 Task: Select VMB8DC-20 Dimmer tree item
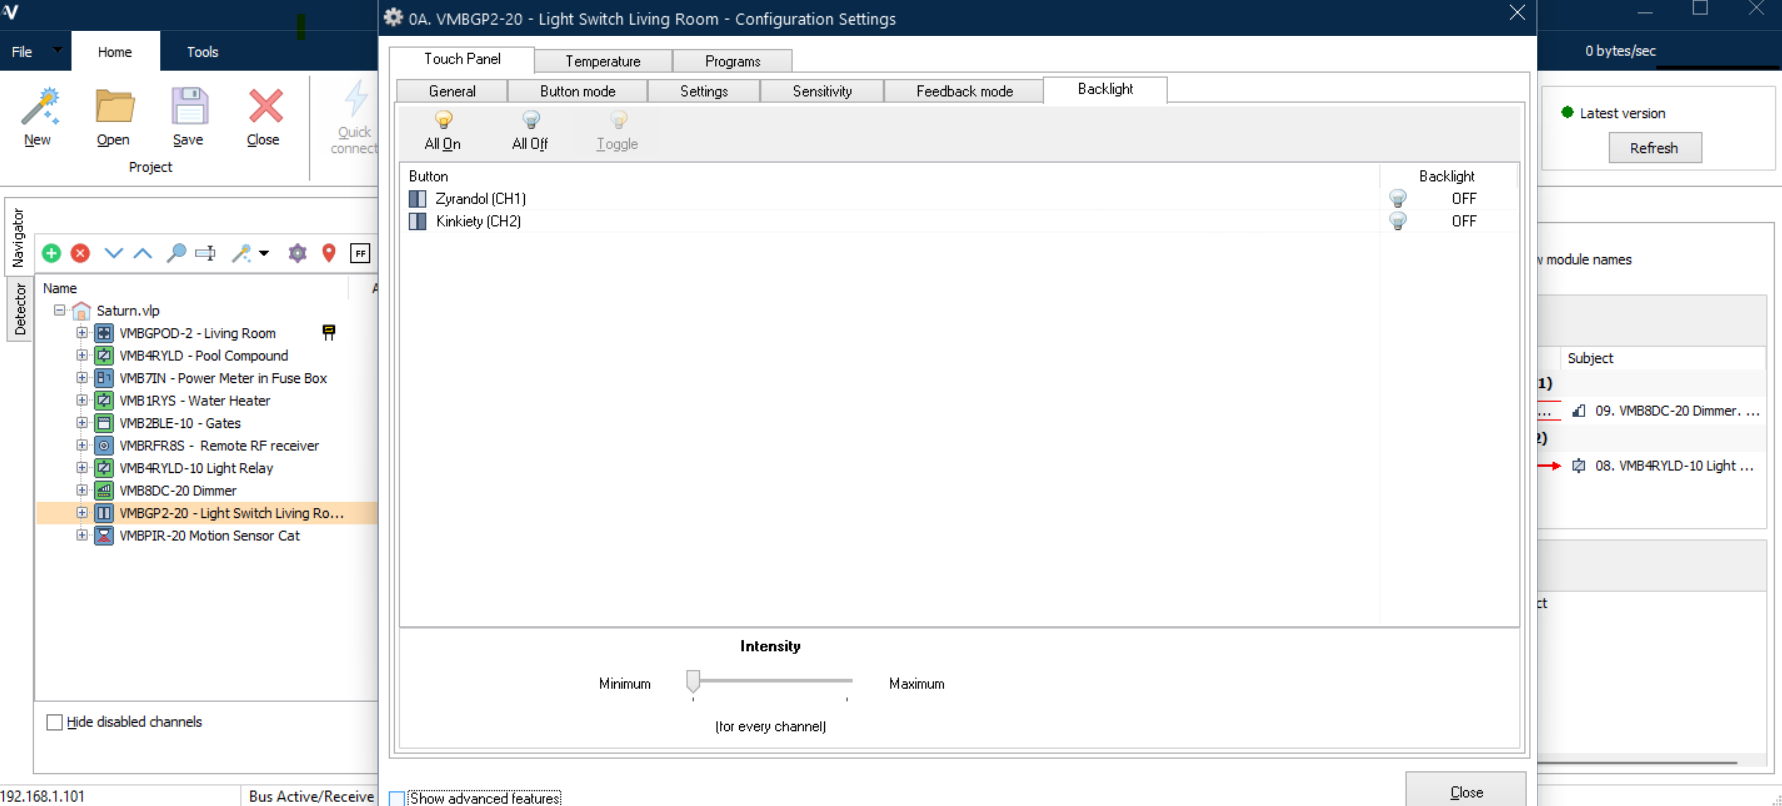click(x=178, y=490)
